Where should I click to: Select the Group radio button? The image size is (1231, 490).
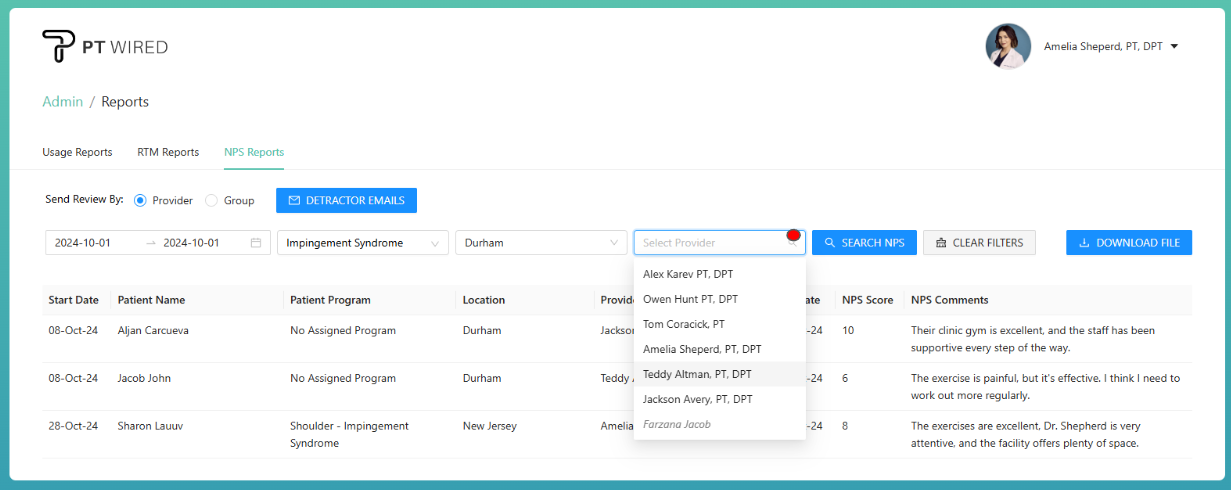point(211,201)
